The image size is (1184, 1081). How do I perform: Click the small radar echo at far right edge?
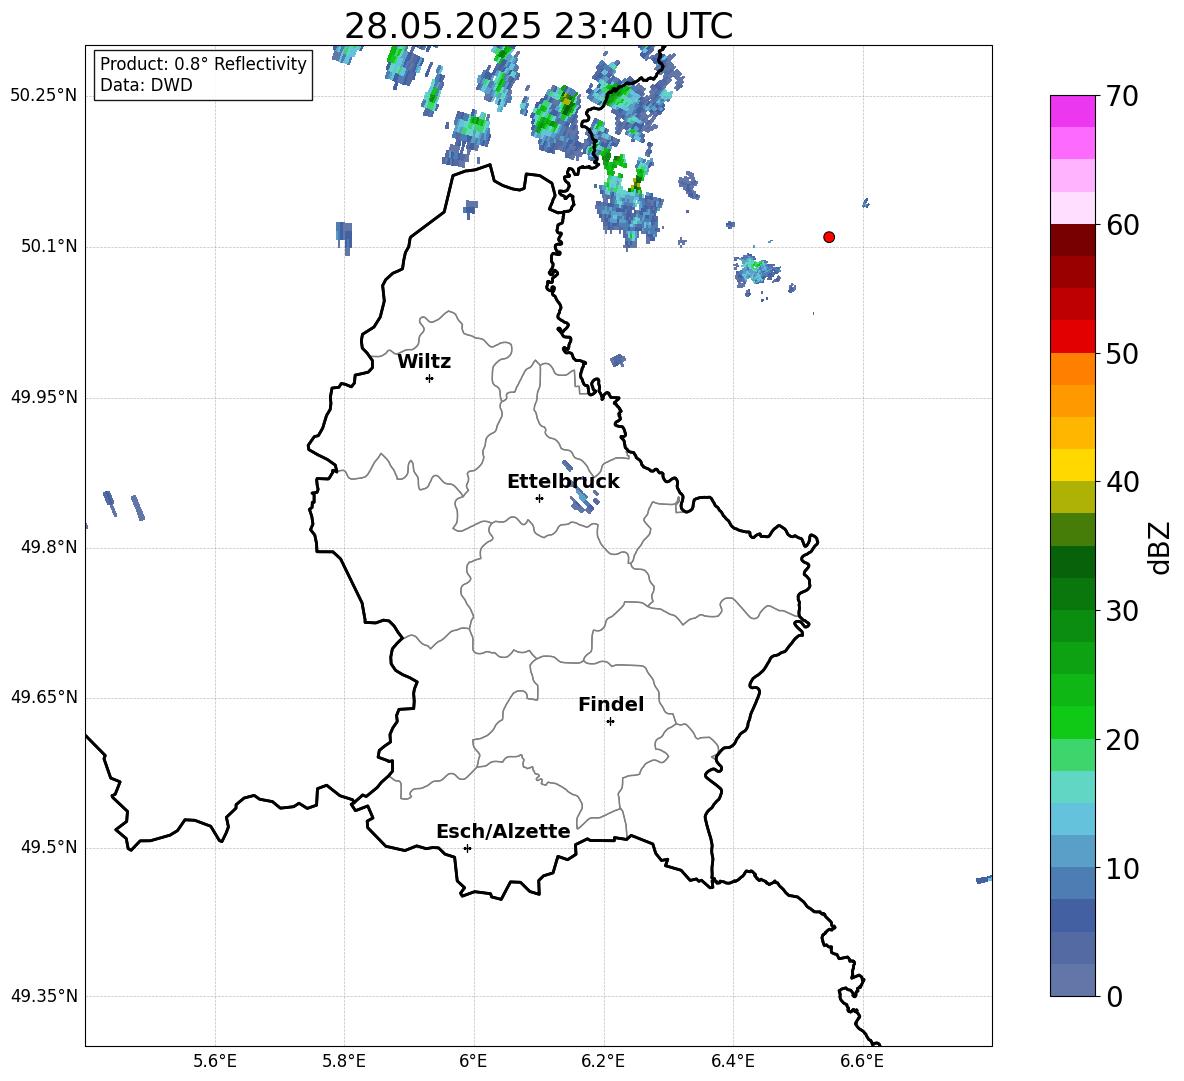[984, 879]
